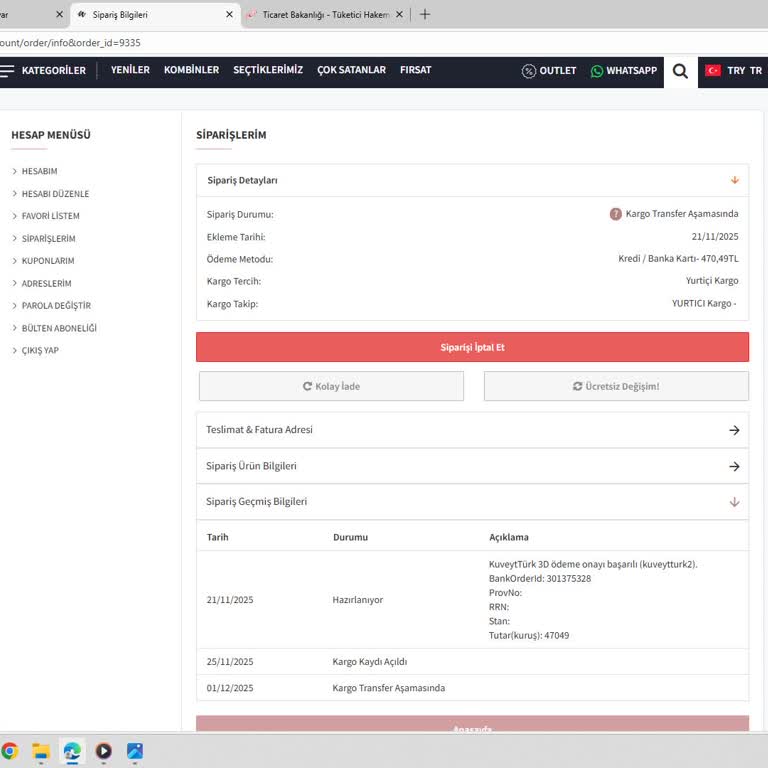Screen dimensions: 768x768
Task: Expand Sipariş Ürün Bilgileri section
Action: tap(734, 466)
